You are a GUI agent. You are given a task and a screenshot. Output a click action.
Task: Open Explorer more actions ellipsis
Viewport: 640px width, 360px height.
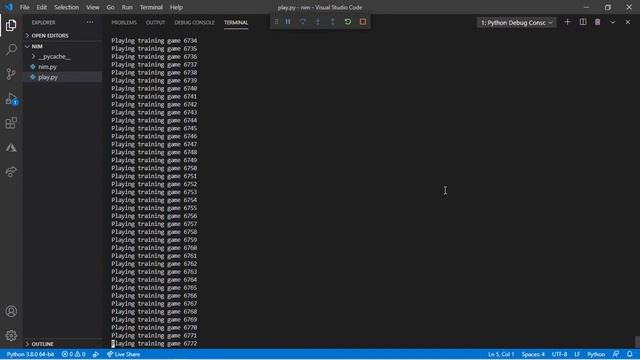90,22
